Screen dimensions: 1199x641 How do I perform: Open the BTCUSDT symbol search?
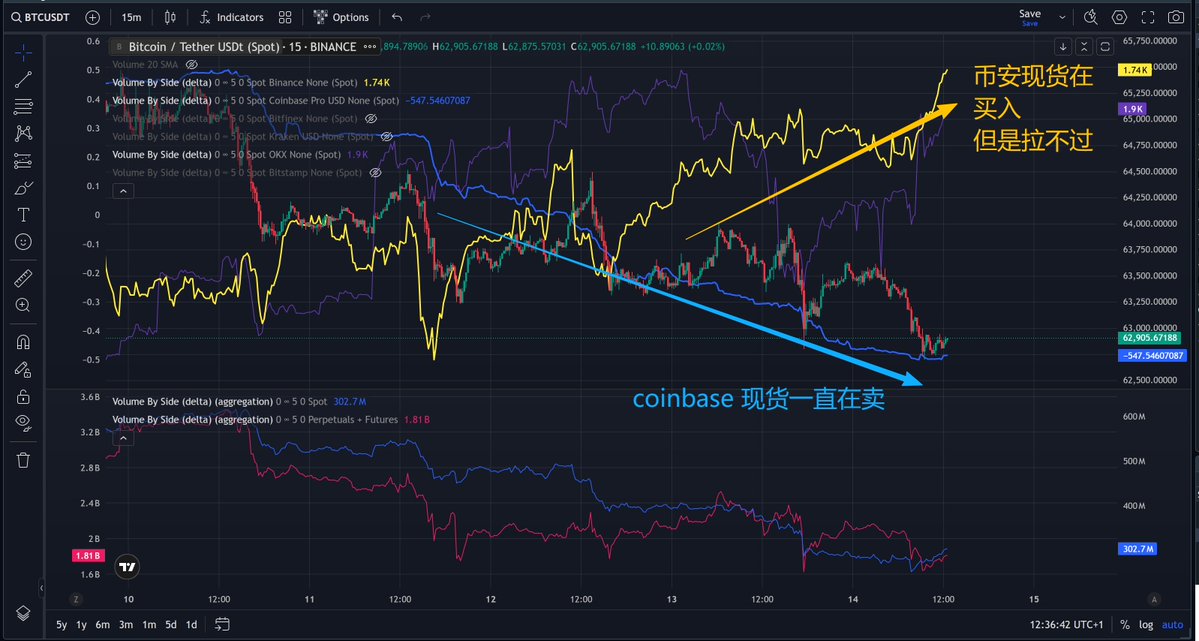click(41, 17)
